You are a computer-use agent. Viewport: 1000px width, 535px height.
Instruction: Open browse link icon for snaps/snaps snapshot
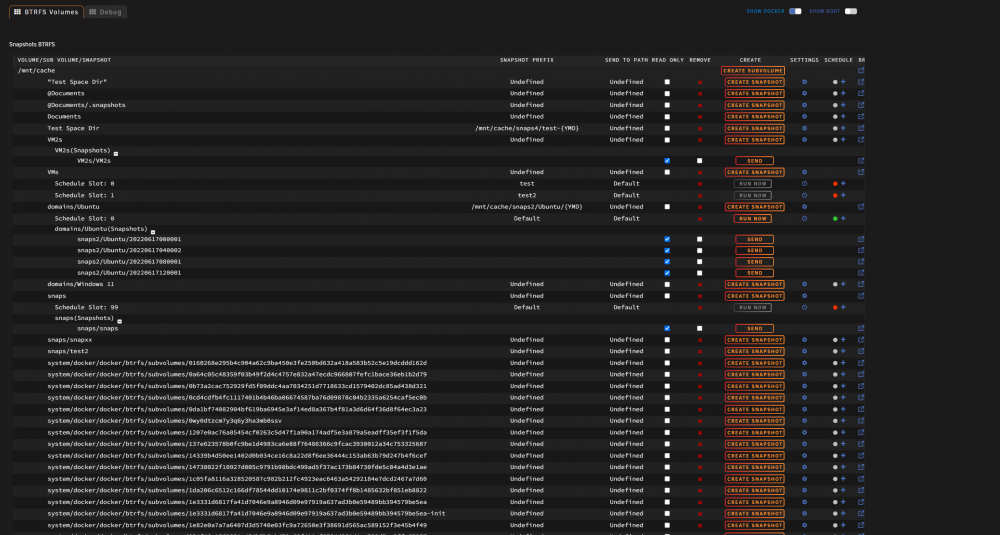[x=861, y=329]
